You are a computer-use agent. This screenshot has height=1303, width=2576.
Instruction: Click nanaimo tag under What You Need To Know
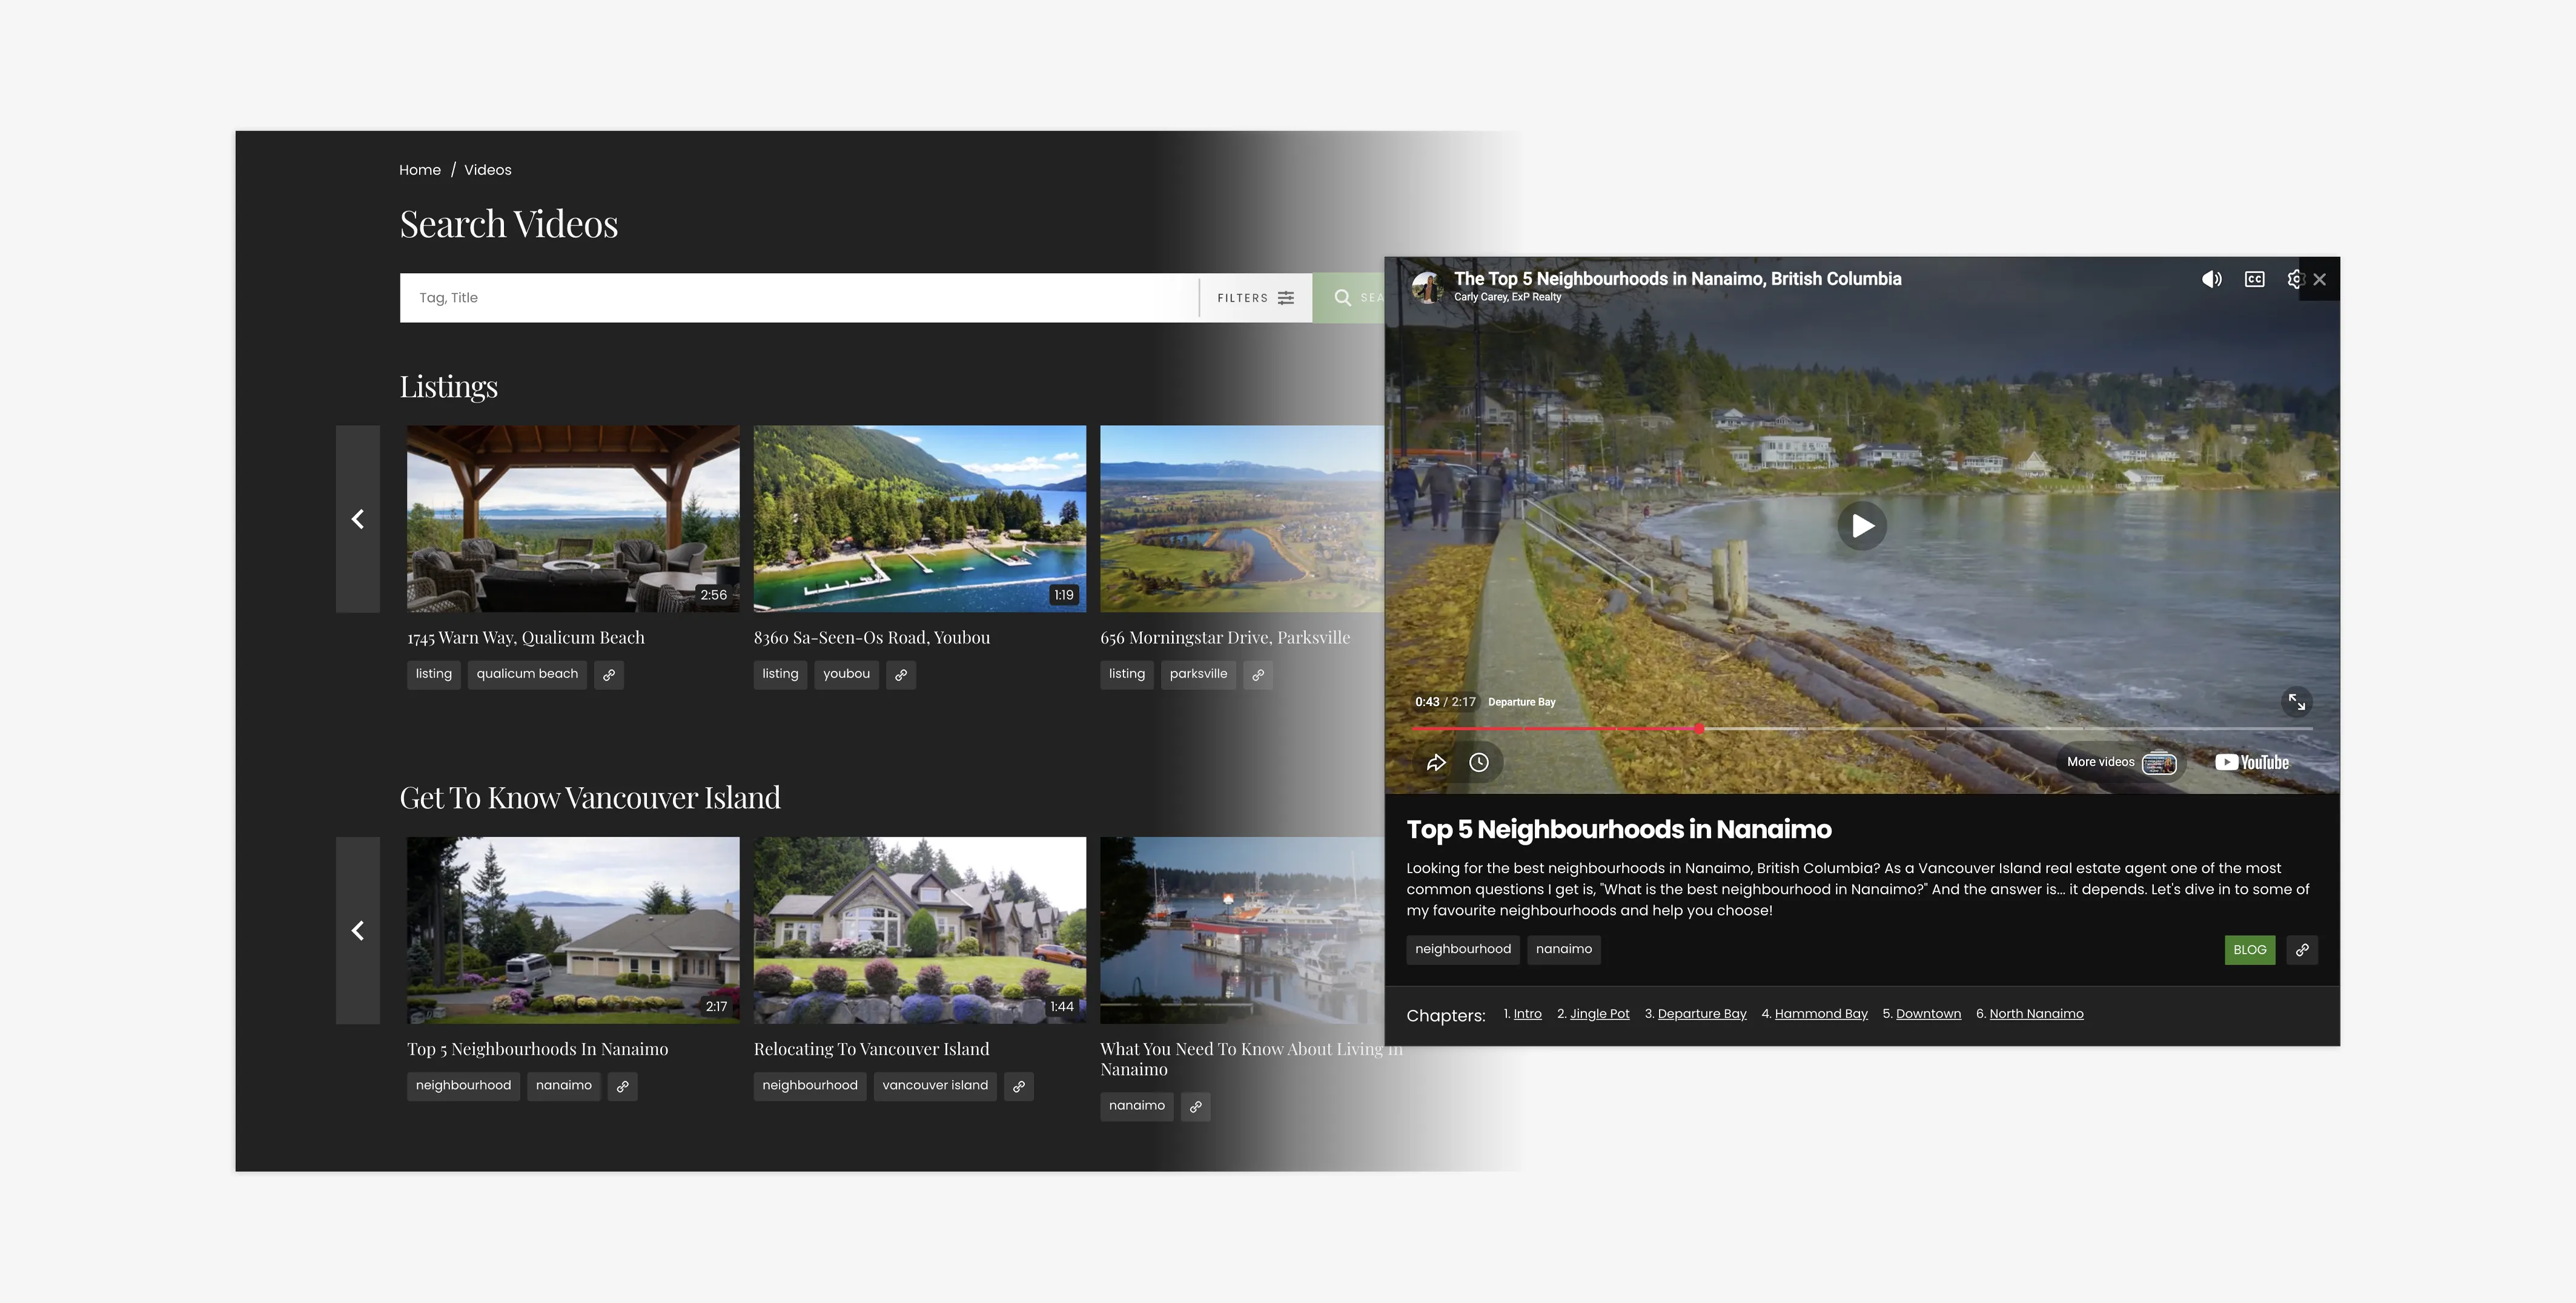(1137, 1106)
